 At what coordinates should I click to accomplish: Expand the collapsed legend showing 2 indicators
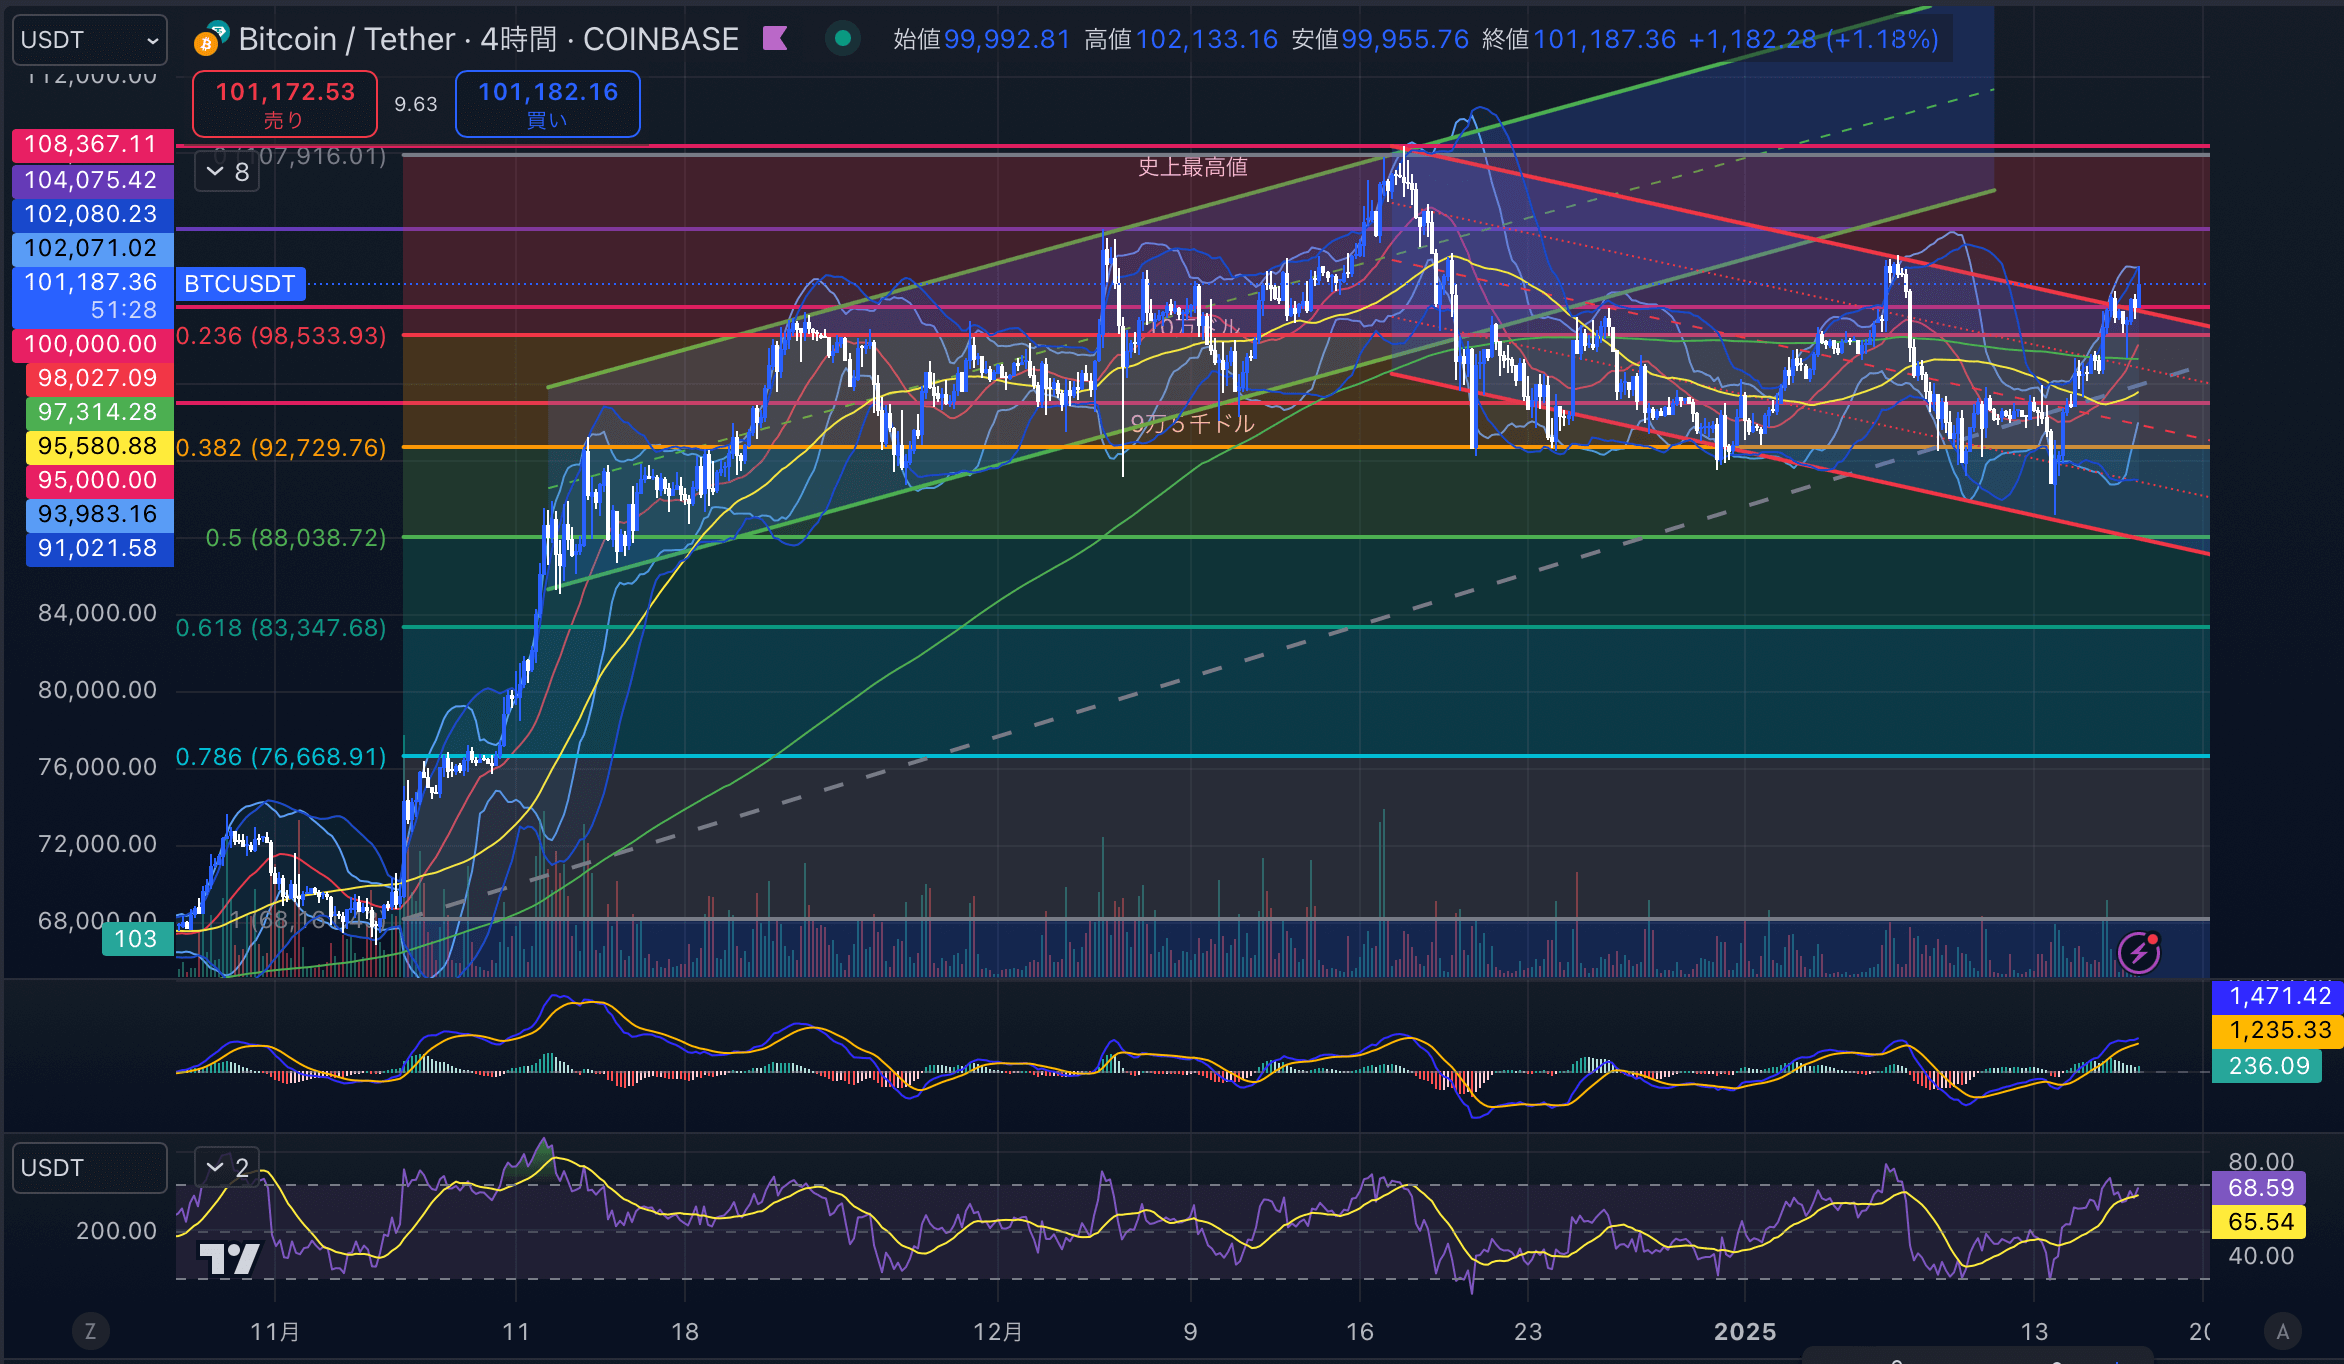pos(228,1167)
